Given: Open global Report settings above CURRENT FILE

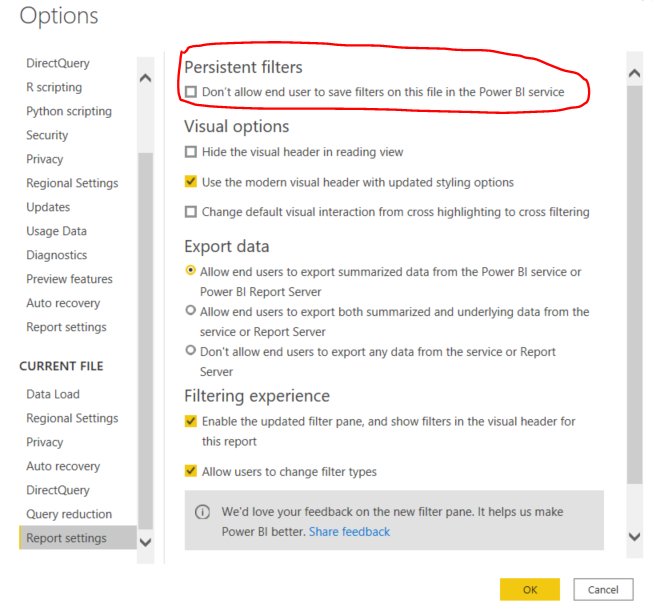Looking at the screenshot, I should (67, 327).
